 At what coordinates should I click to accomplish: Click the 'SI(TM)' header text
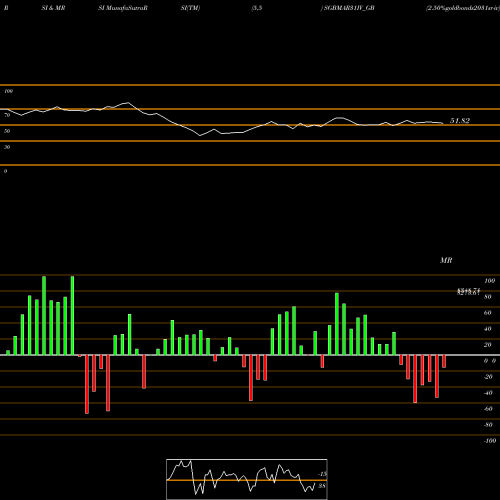[190, 8]
